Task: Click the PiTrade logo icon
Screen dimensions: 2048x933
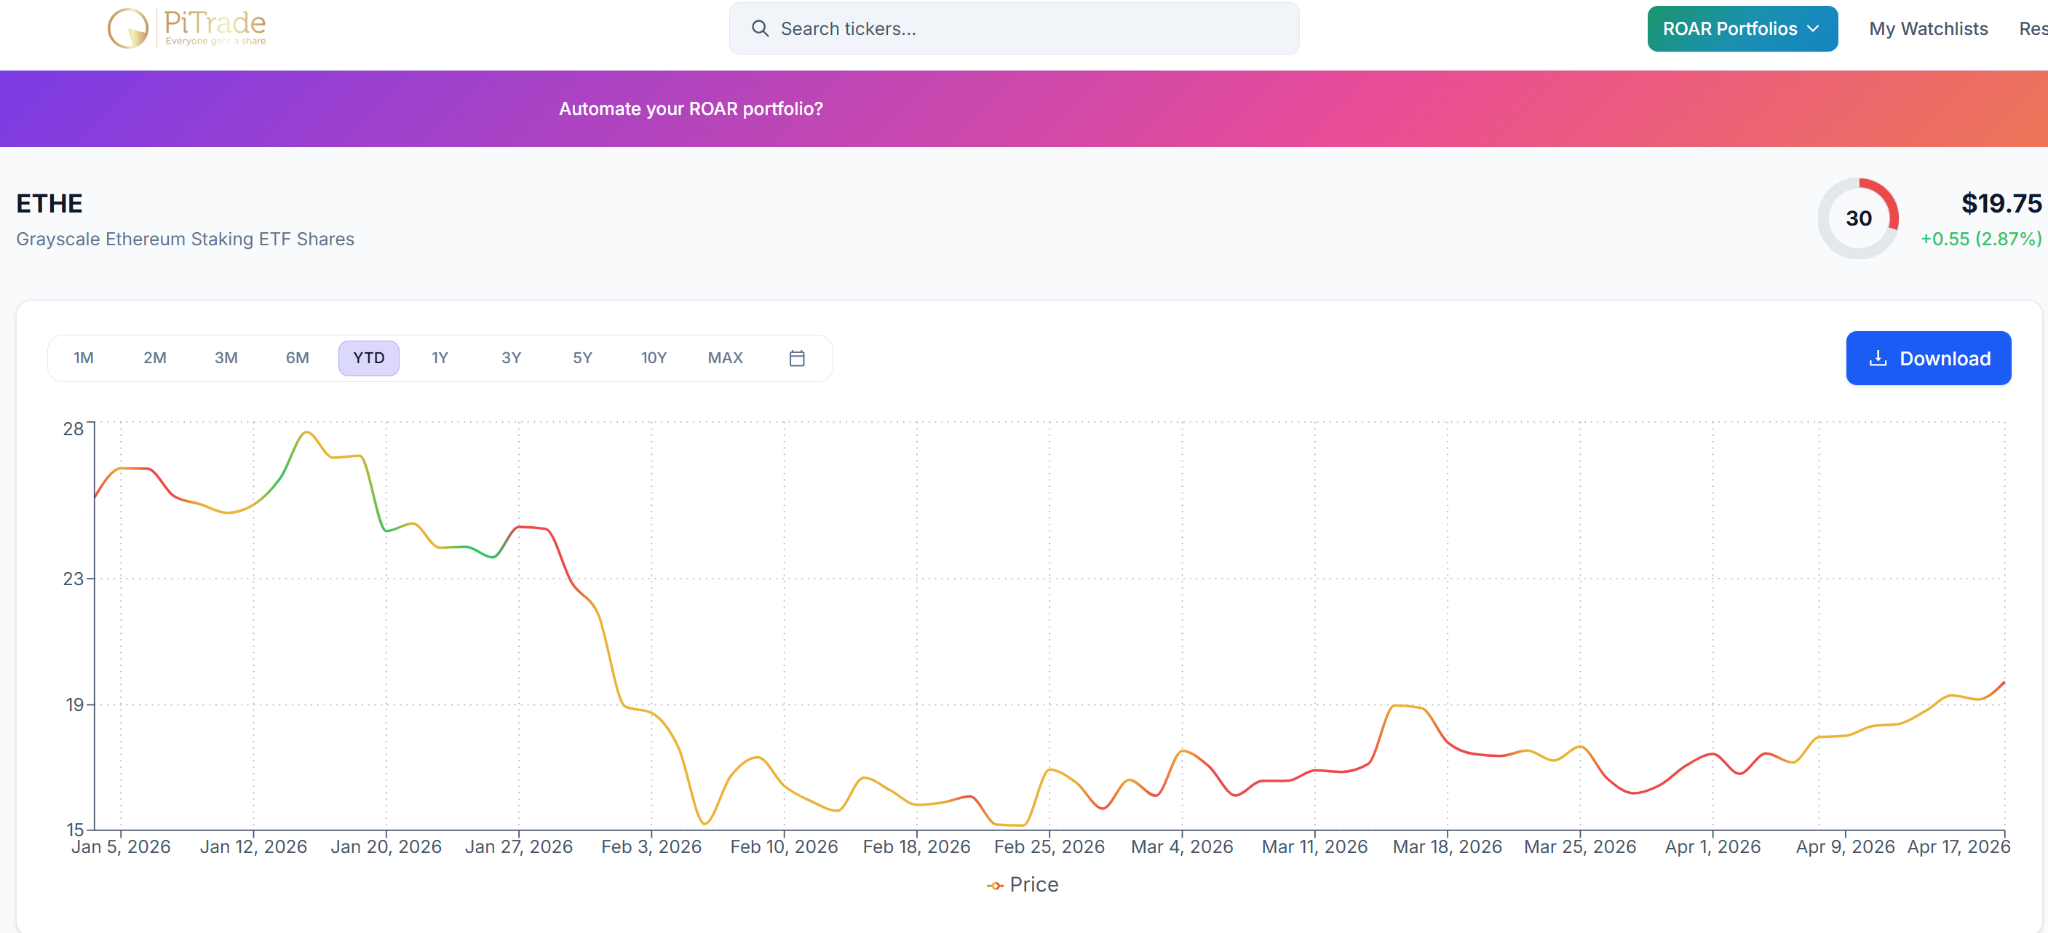Action: click(x=128, y=28)
